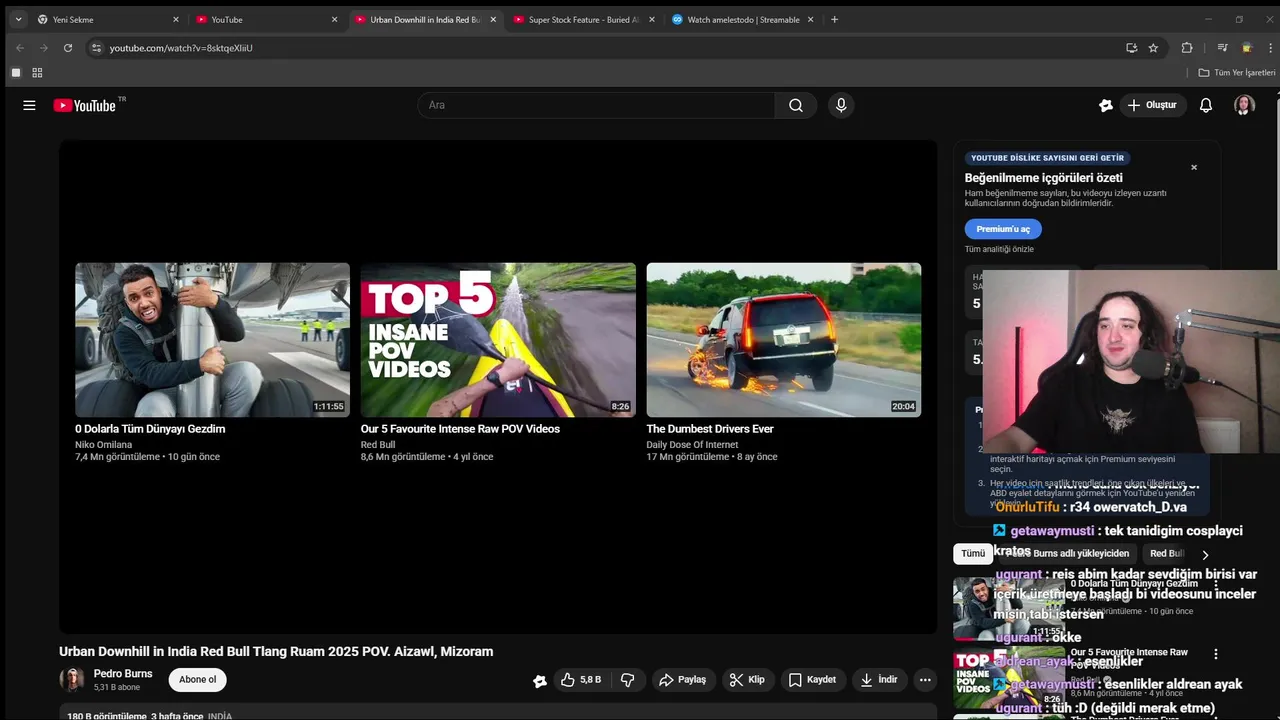Select the Tümü filter chip
The image size is (1280, 720).
[x=973, y=553]
